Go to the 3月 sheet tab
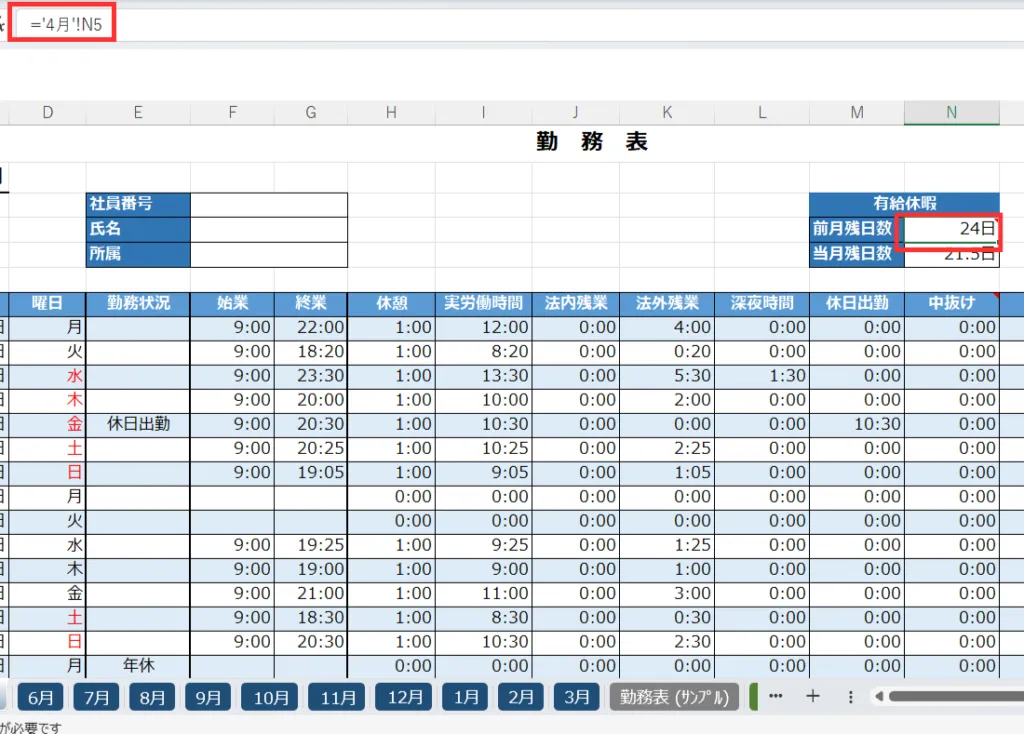 [577, 697]
